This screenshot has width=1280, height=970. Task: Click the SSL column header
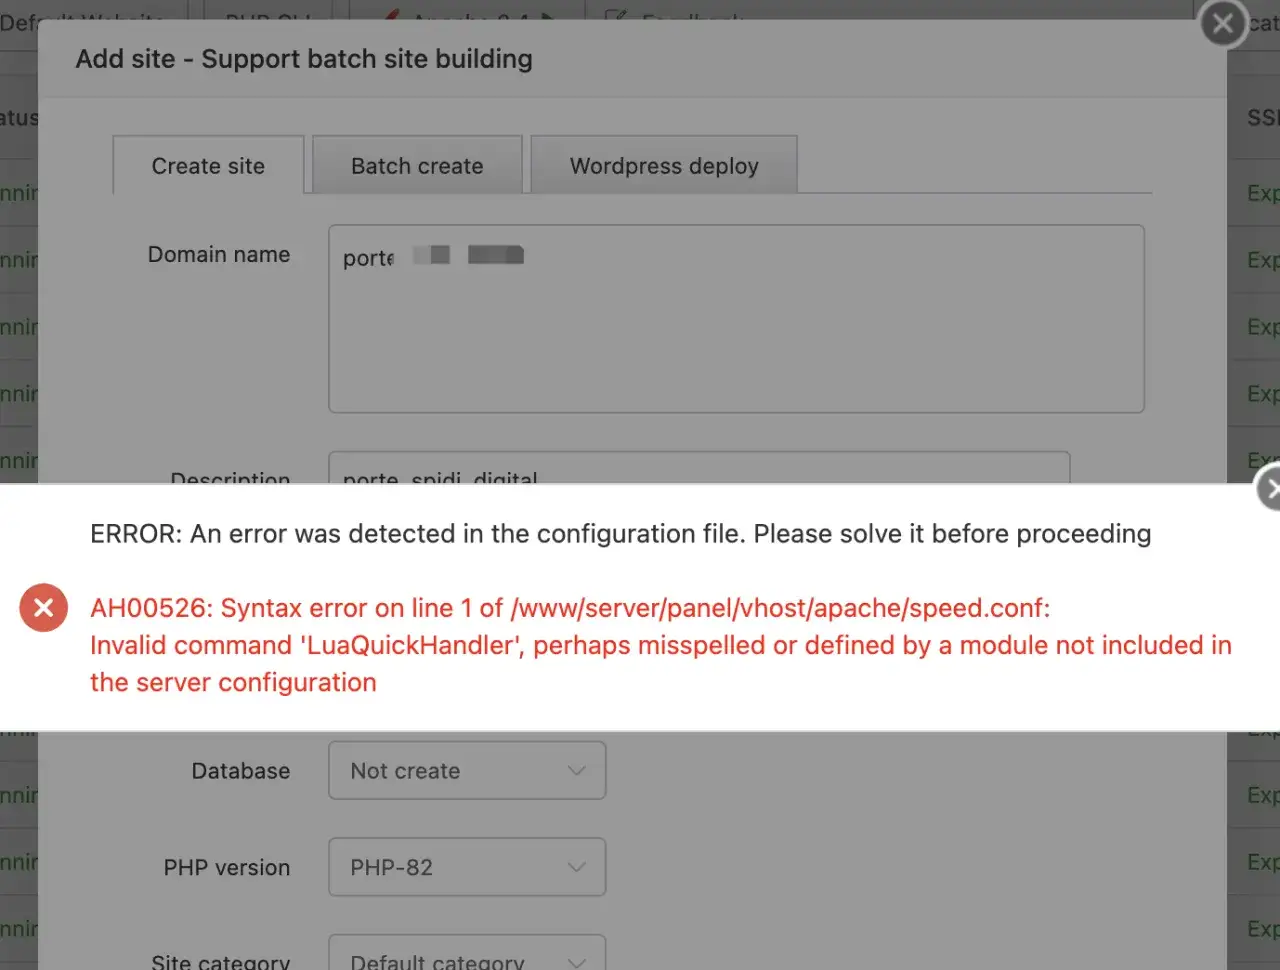click(x=1262, y=118)
